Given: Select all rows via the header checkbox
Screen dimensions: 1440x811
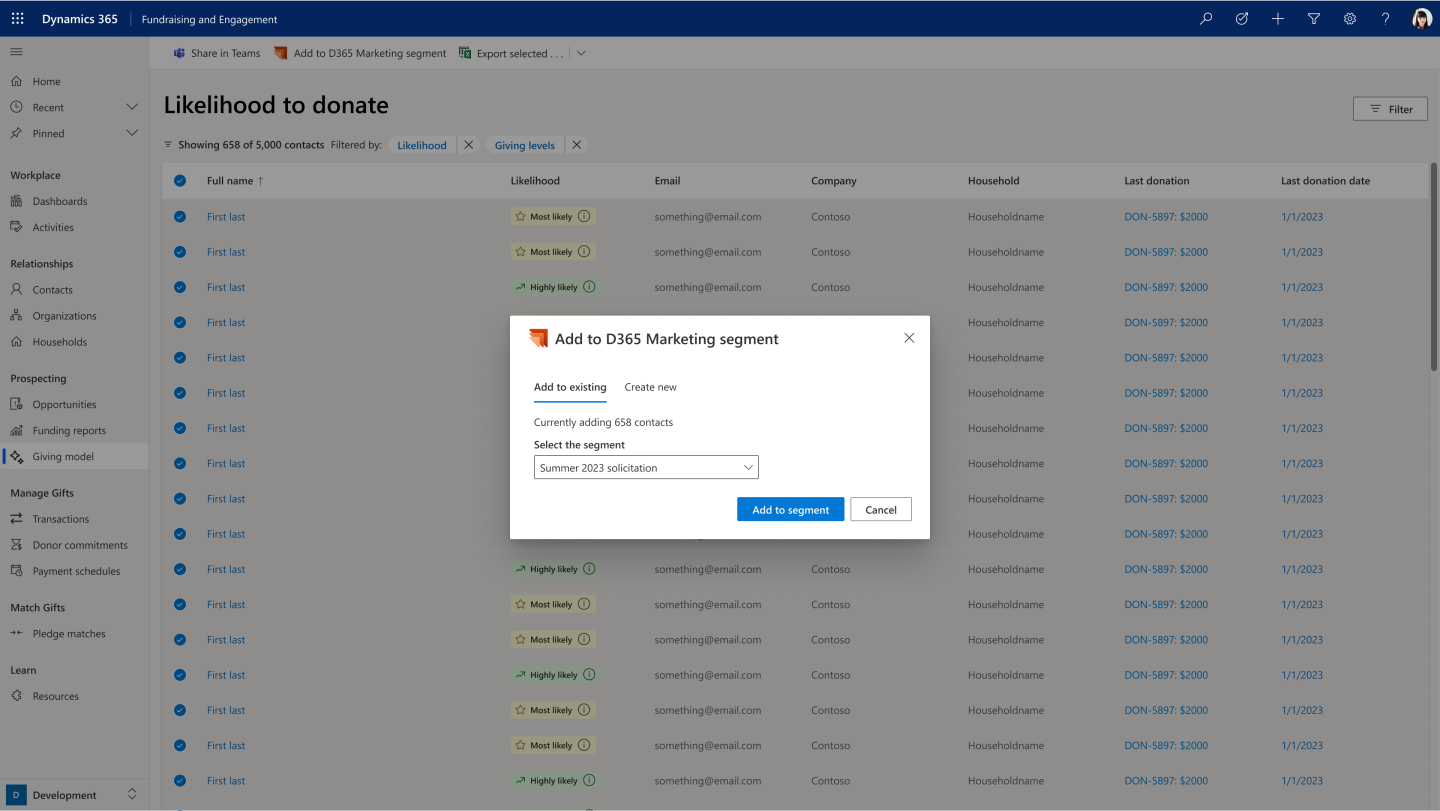Looking at the screenshot, I should click(x=179, y=180).
